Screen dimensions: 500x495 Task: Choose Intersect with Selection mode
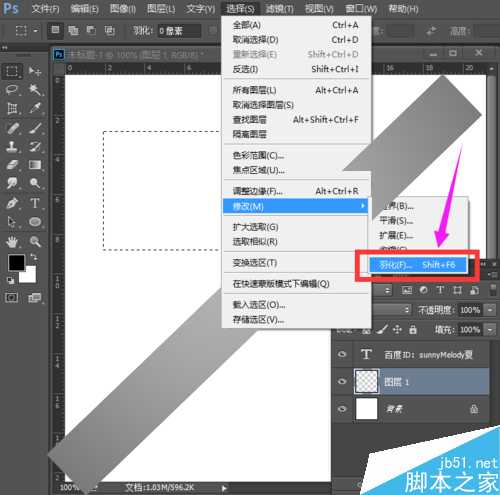pyautogui.click(x=109, y=30)
